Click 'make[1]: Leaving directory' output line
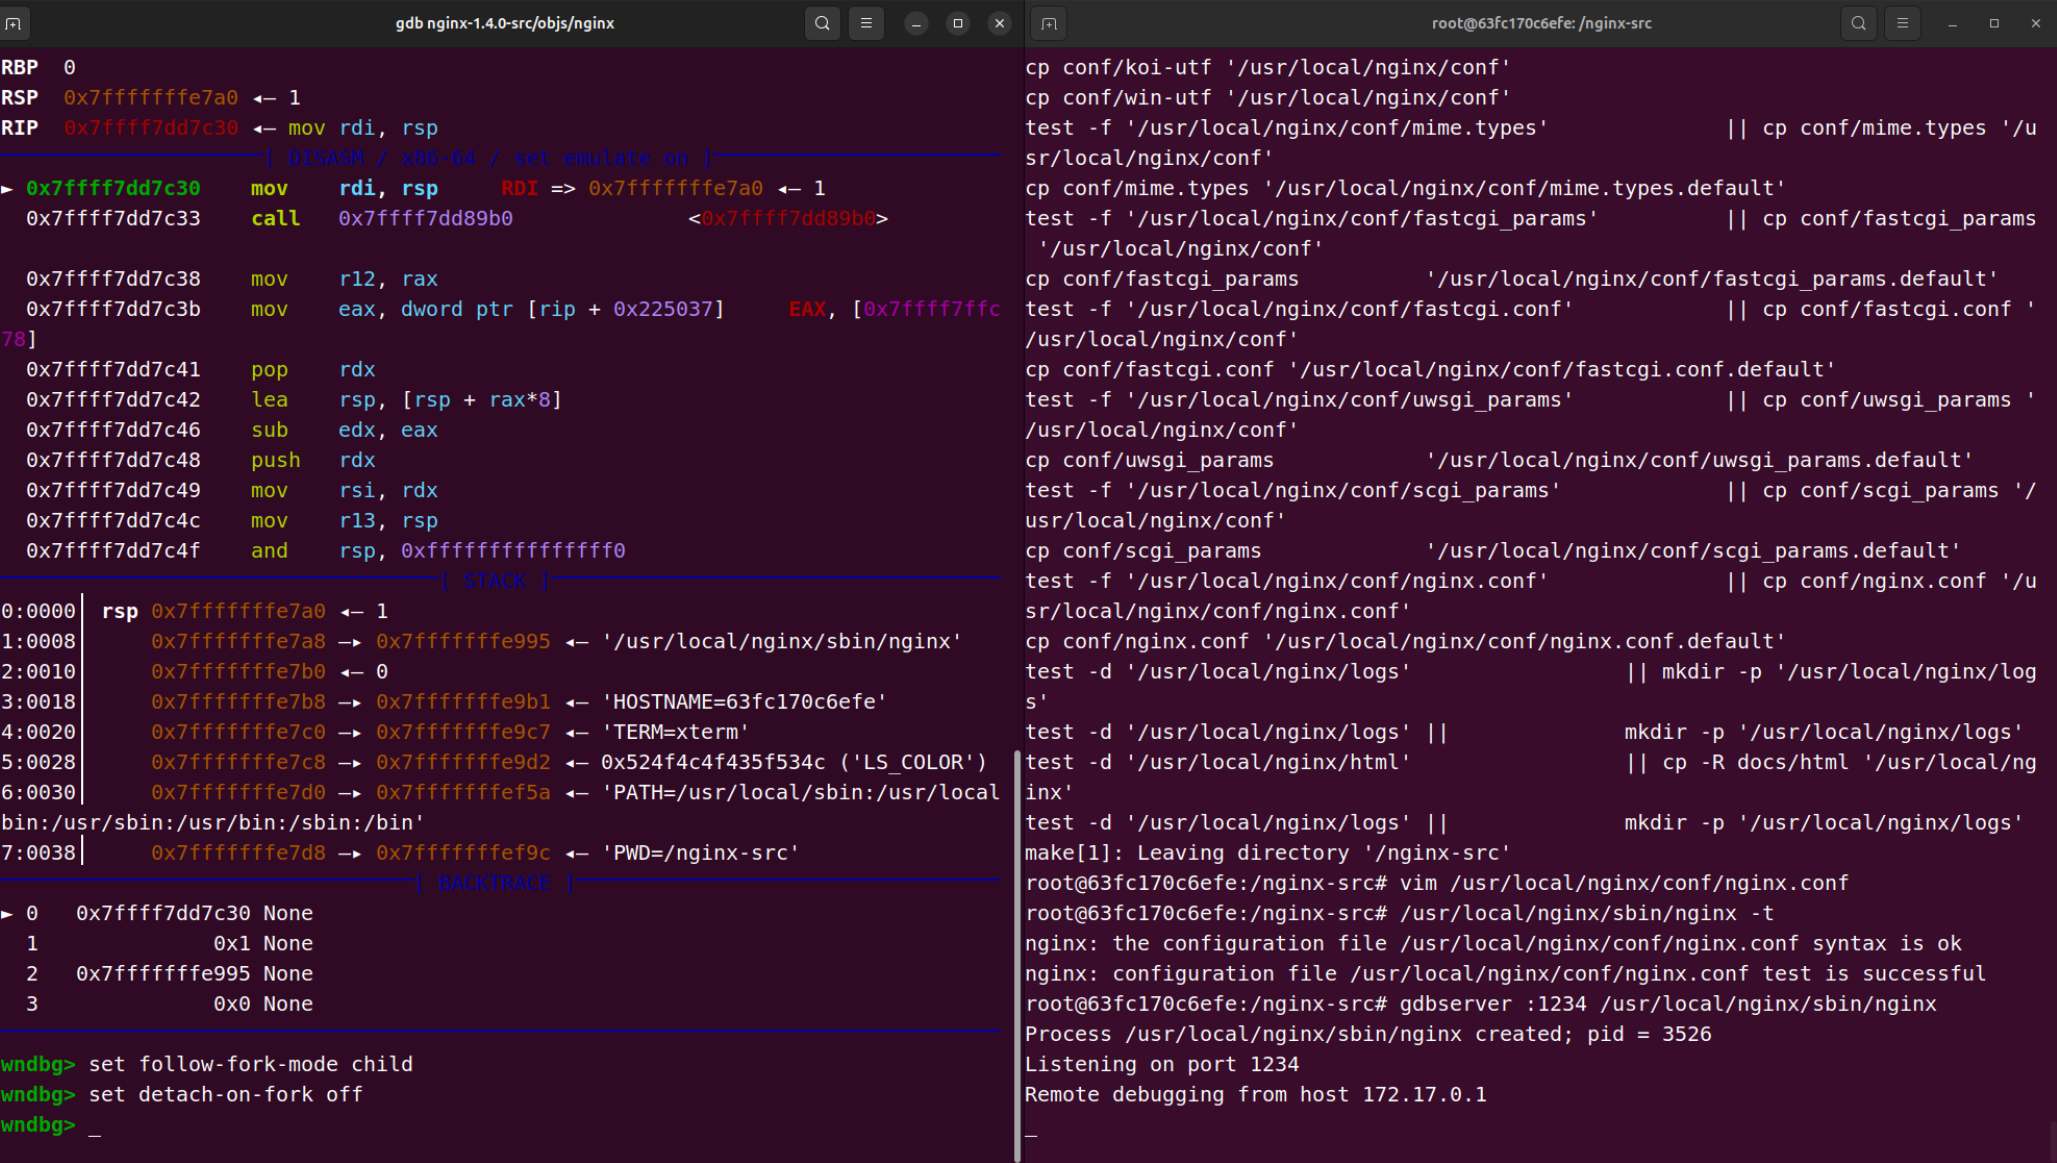 click(x=1268, y=852)
